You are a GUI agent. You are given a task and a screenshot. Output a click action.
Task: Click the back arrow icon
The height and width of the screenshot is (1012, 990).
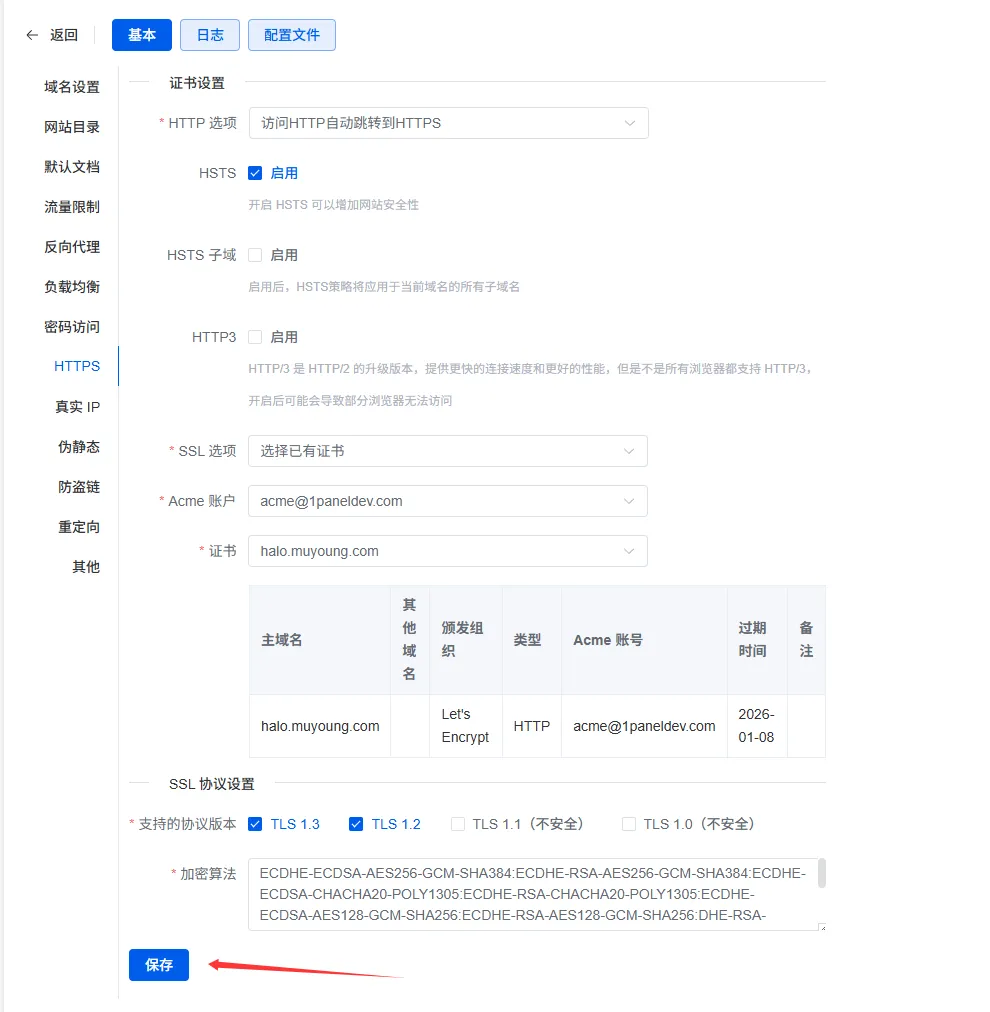32,35
